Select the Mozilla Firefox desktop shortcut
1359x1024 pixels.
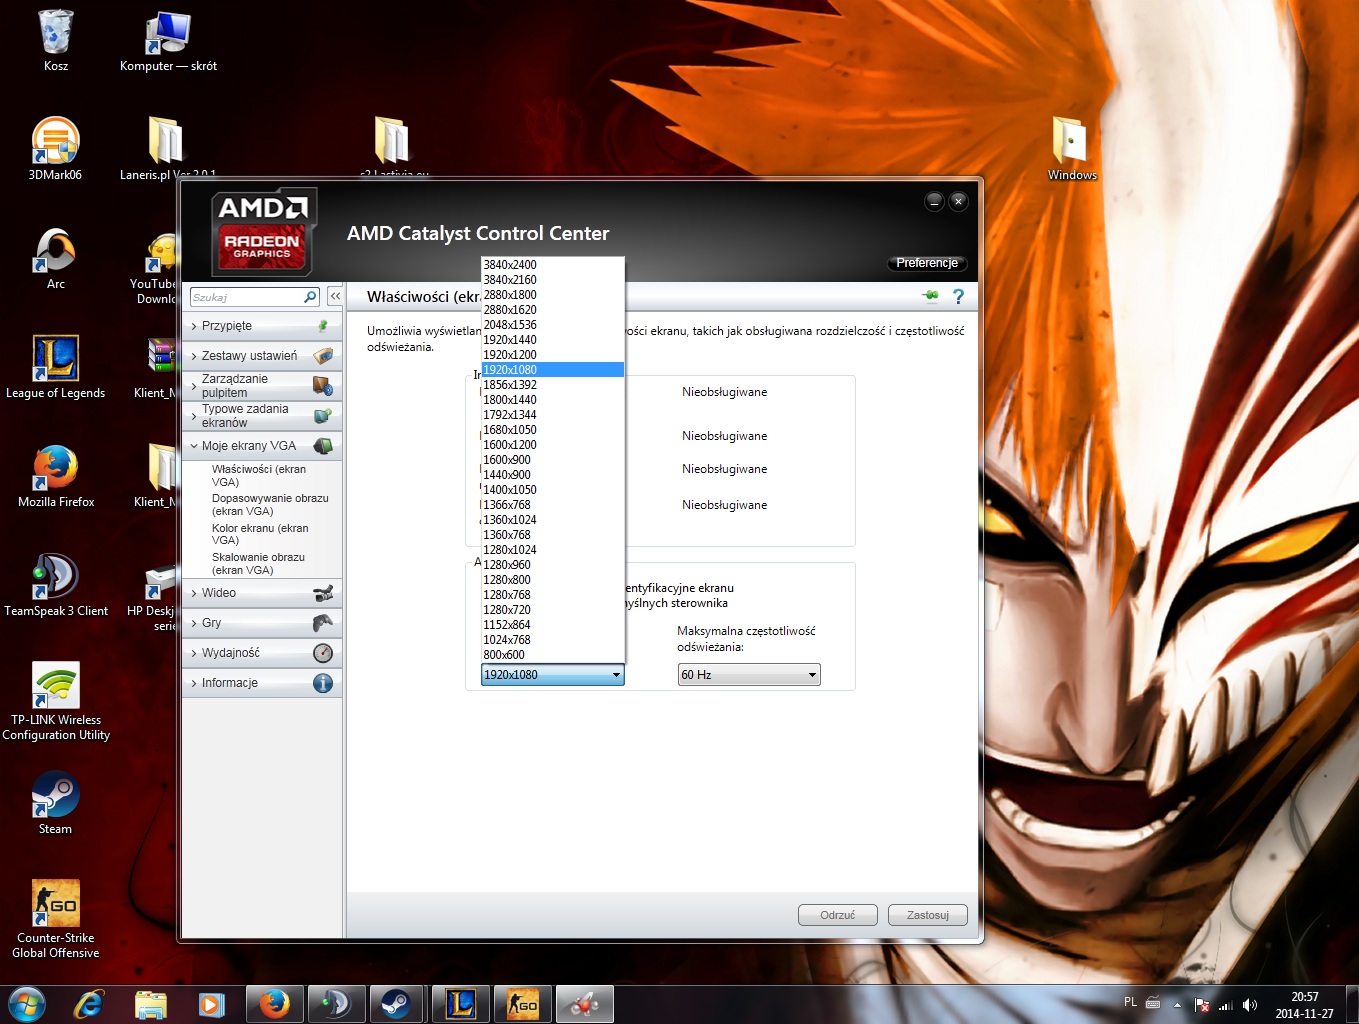(56, 476)
